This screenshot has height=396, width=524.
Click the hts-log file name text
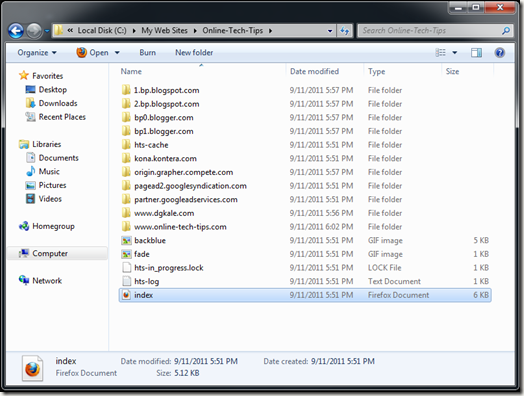(146, 281)
